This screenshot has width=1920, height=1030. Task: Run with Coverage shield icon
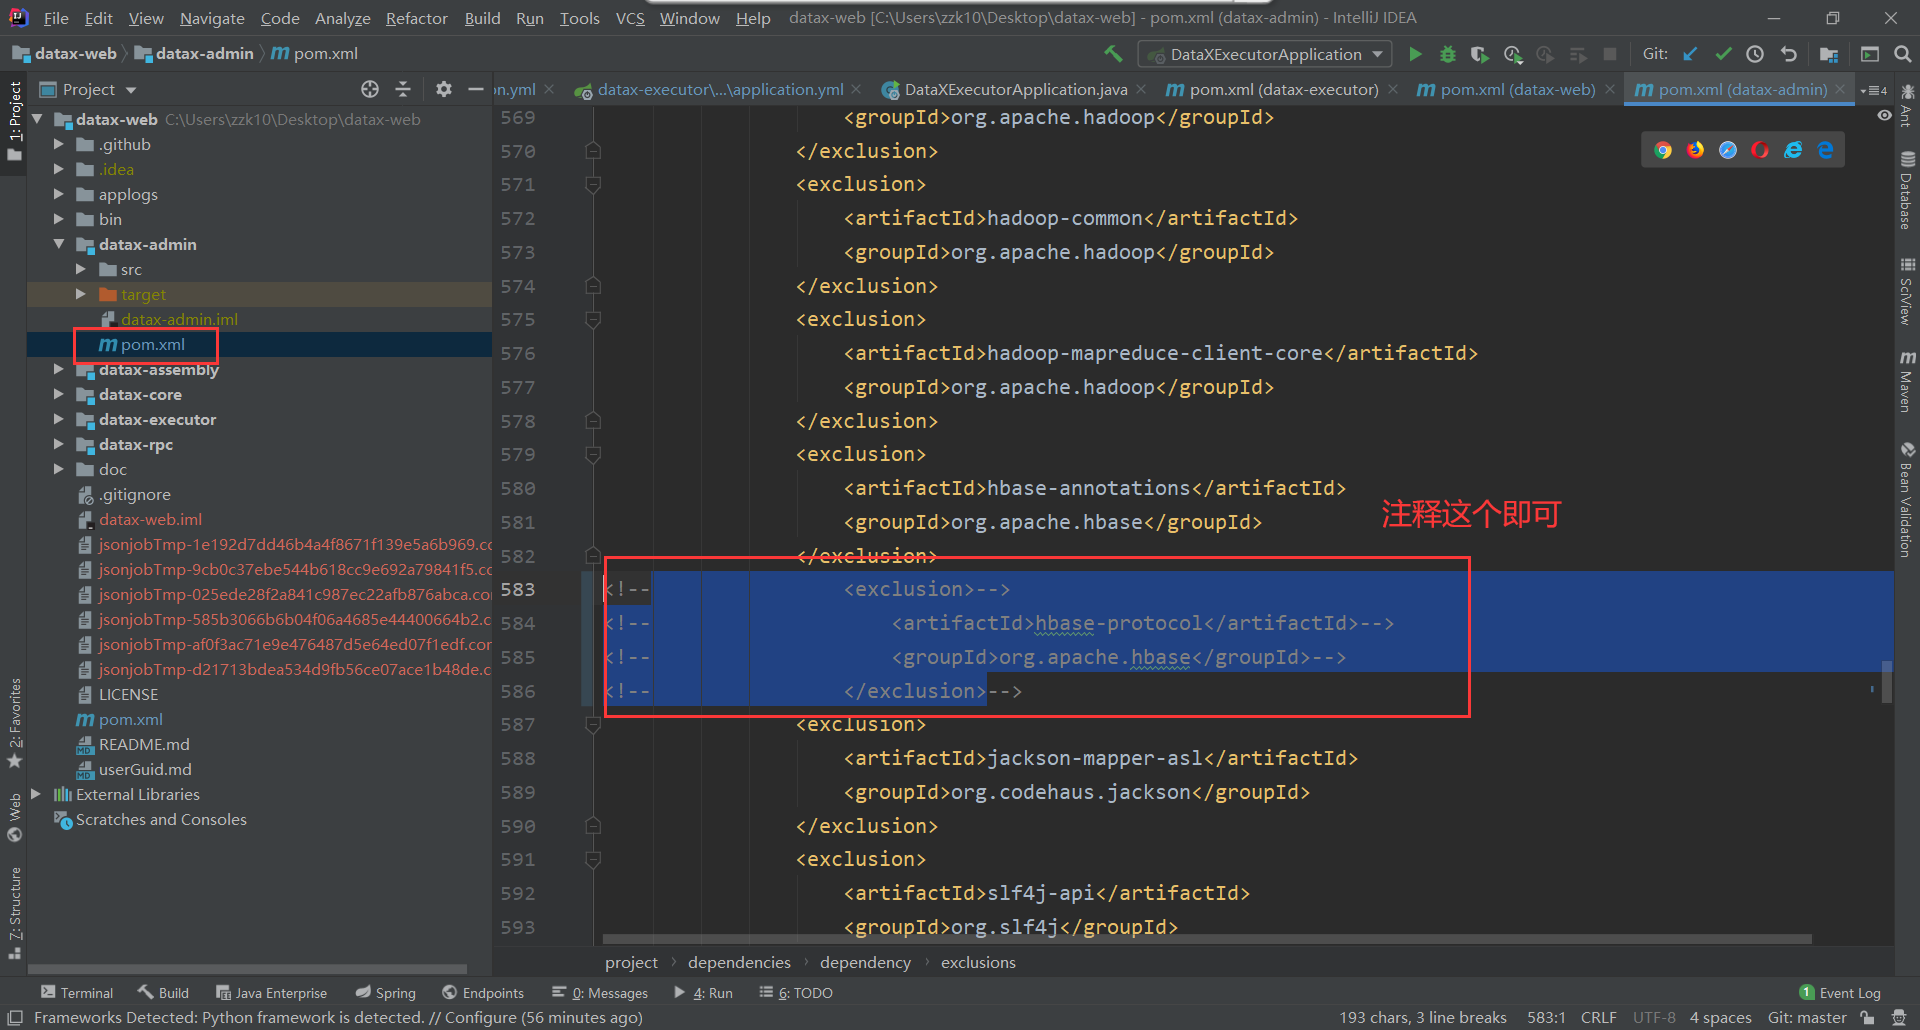coord(1480,54)
